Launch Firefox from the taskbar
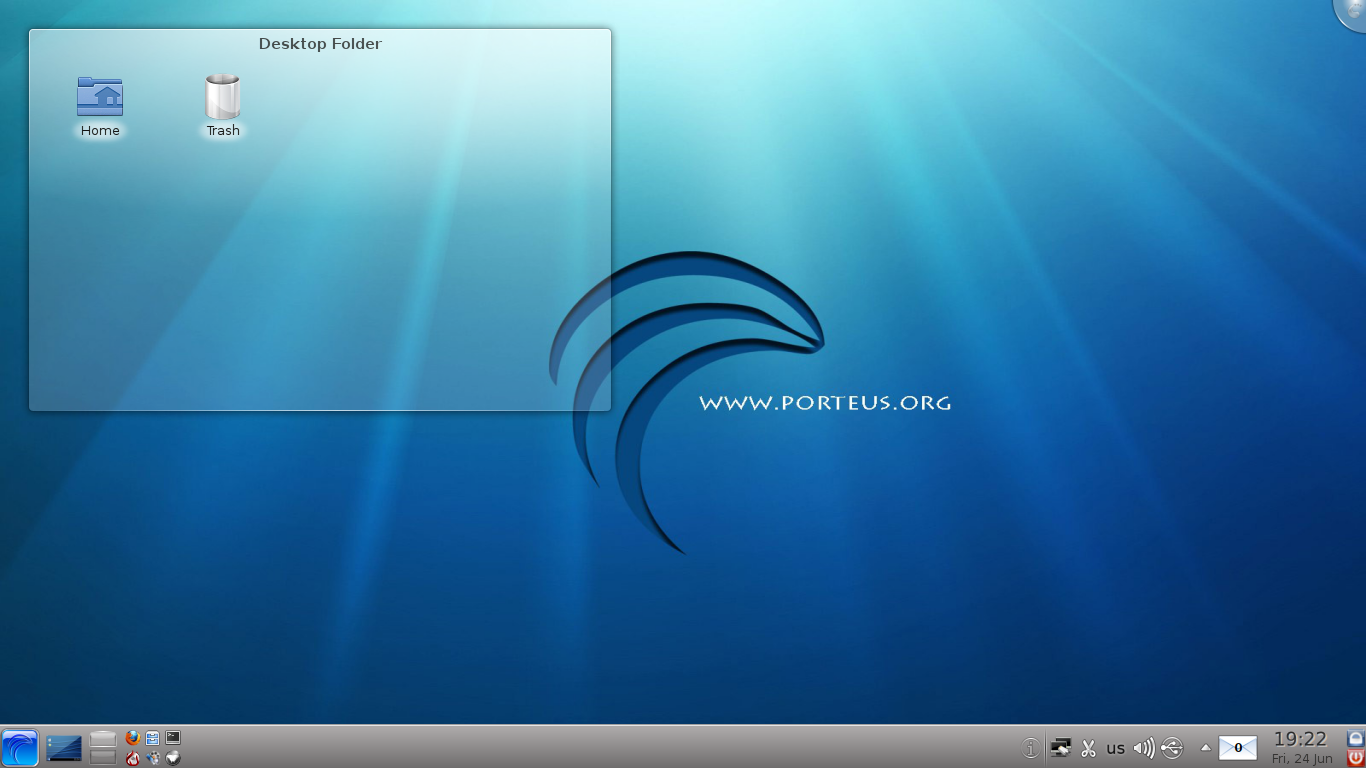Viewport: 1366px width, 768px height. (x=133, y=738)
